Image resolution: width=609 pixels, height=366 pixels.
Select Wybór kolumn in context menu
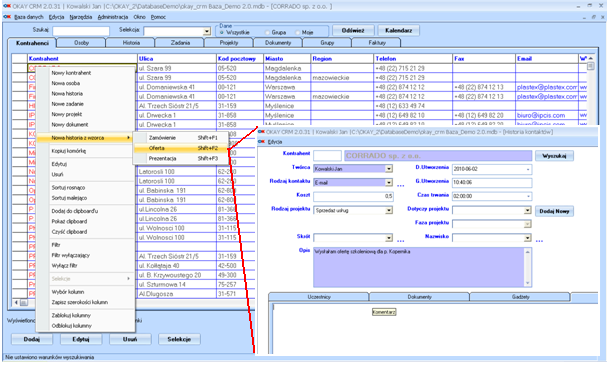coord(85,292)
